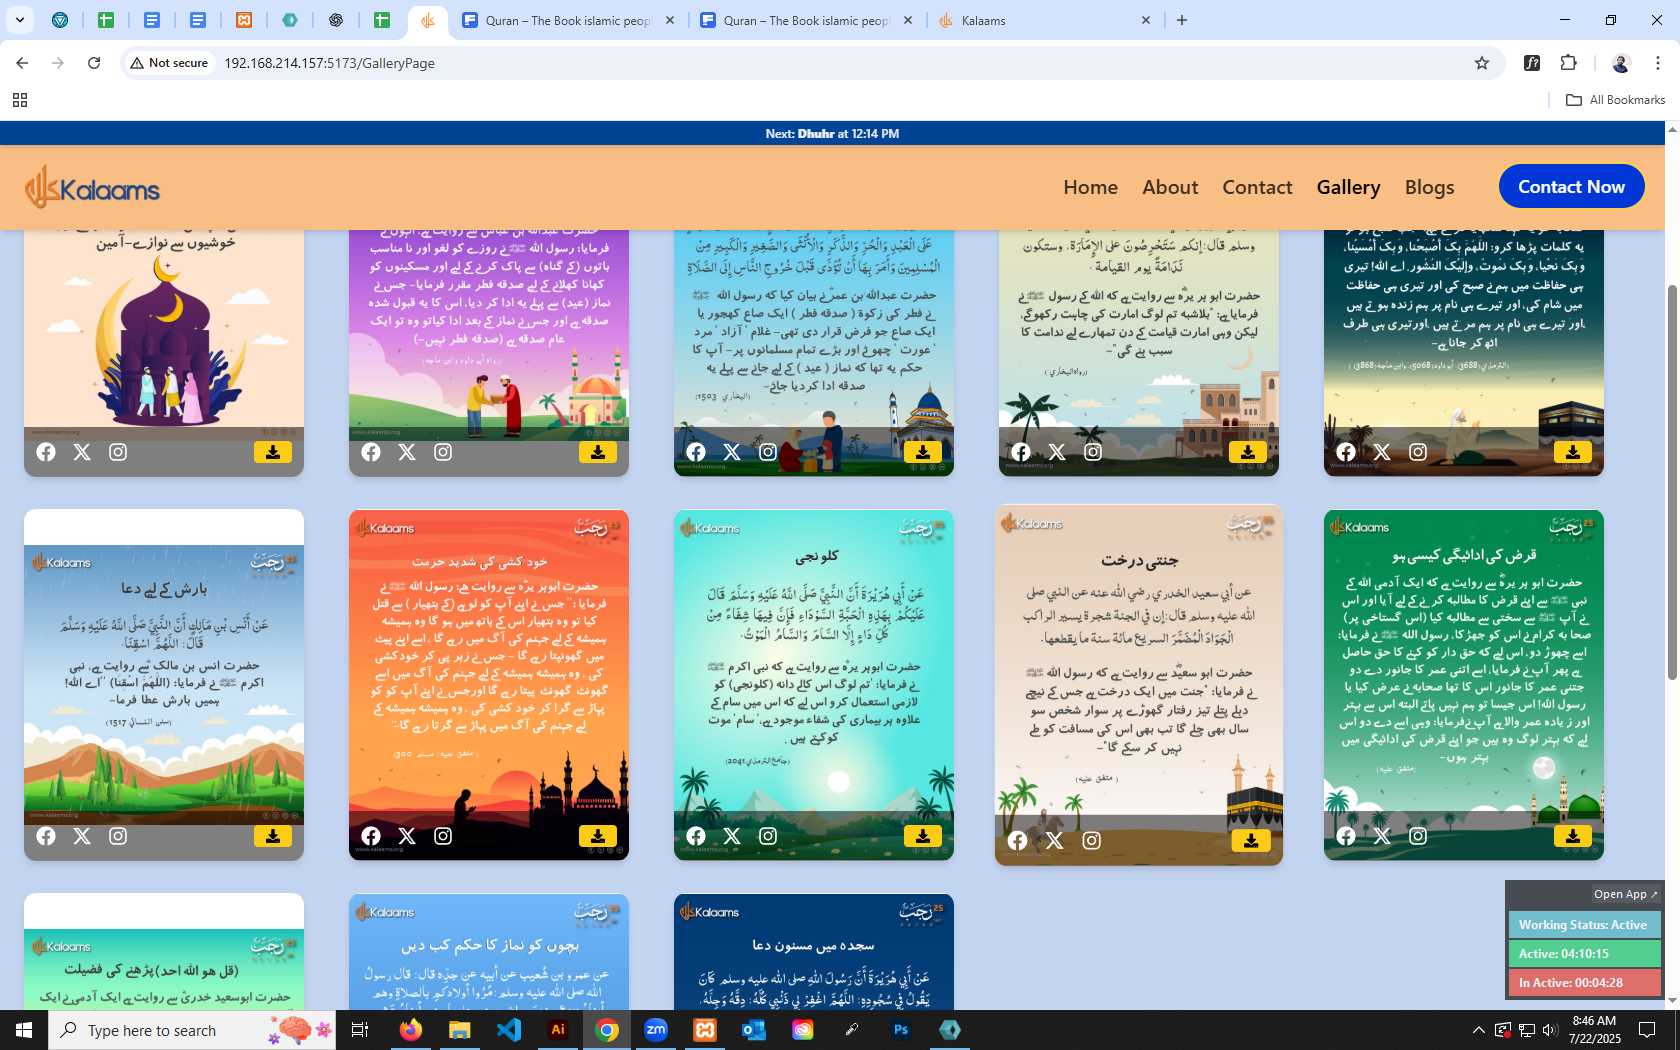Open the Chrome three-dot menu

click(1658, 63)
